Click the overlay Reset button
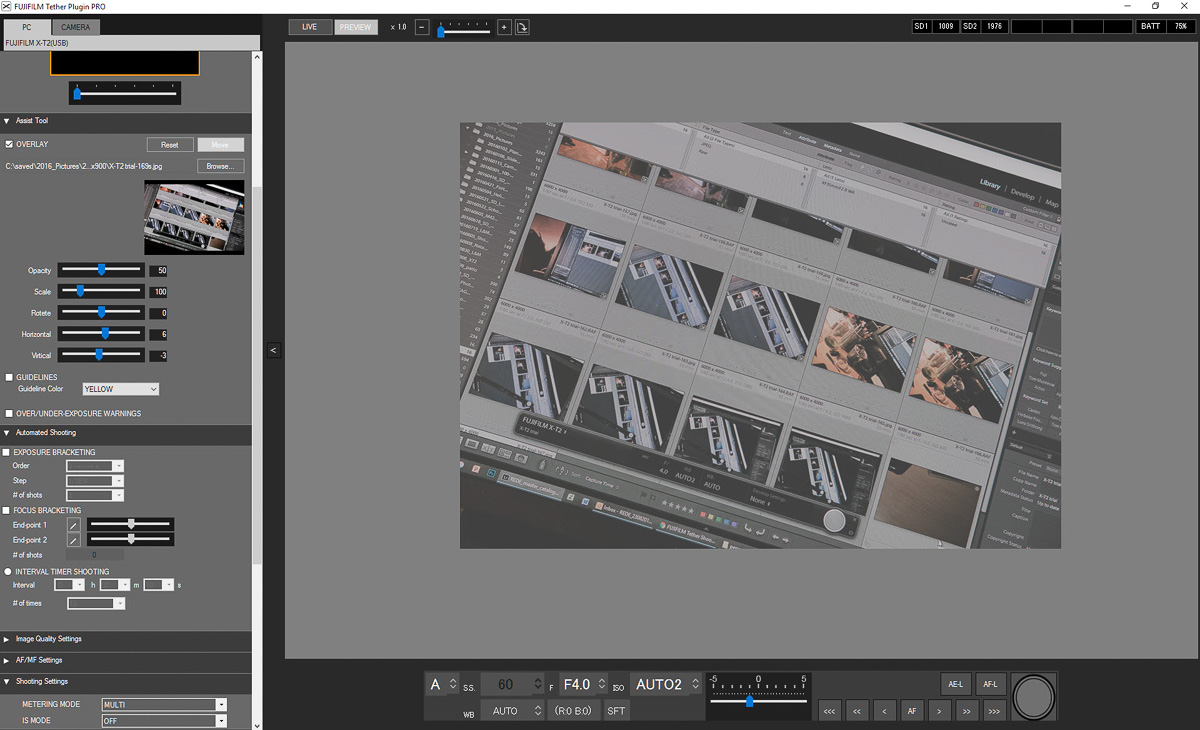1200x730 pixels. coord(170,145)
